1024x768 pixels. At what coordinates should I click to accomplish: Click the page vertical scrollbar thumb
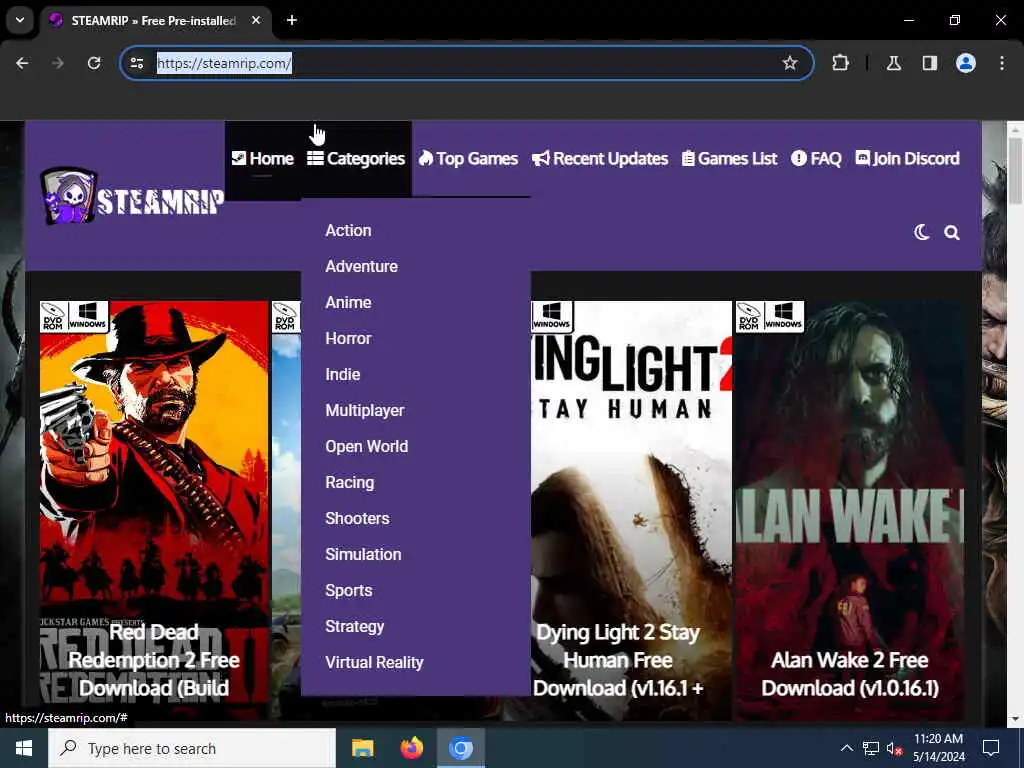[x=1015, y=170]
